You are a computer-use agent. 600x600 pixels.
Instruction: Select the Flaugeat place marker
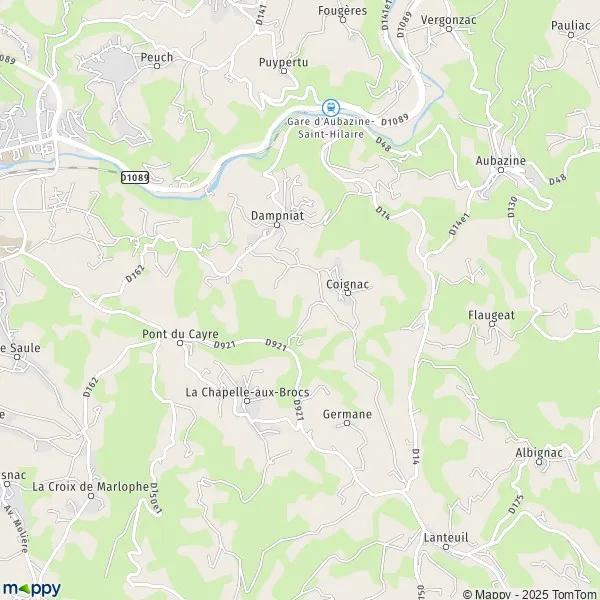point(492,324)
